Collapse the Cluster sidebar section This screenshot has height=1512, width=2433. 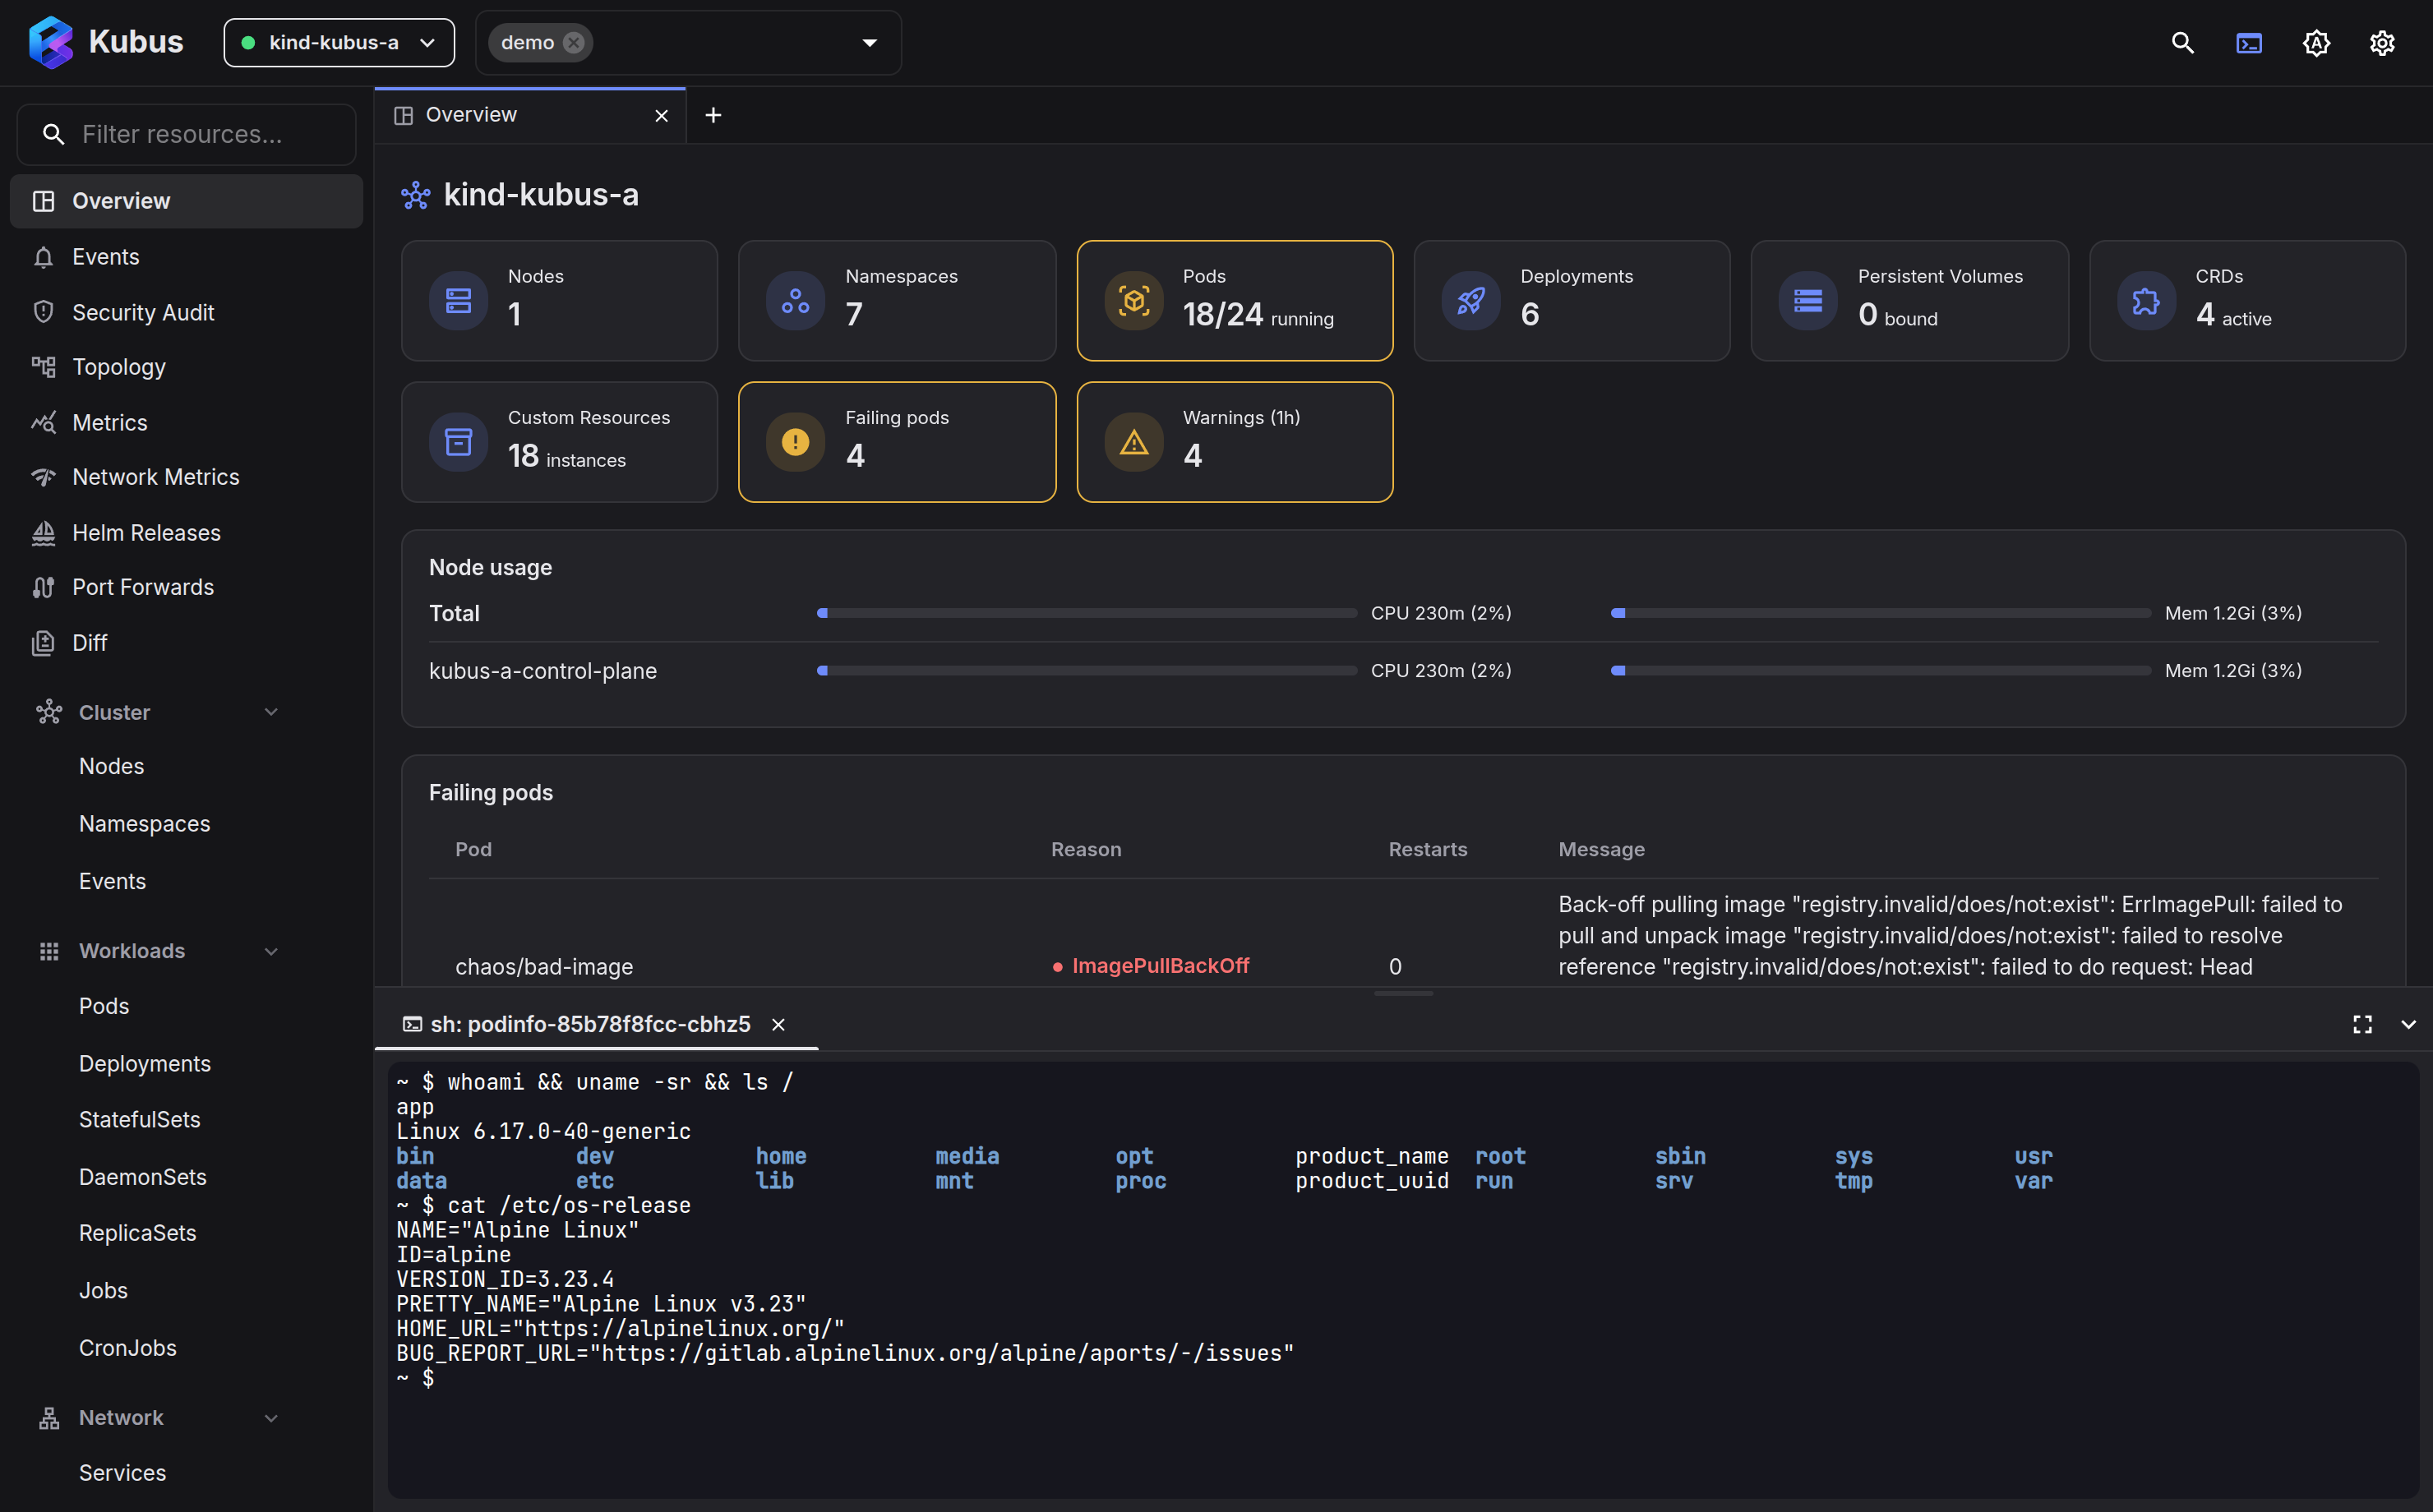[271, 712]
